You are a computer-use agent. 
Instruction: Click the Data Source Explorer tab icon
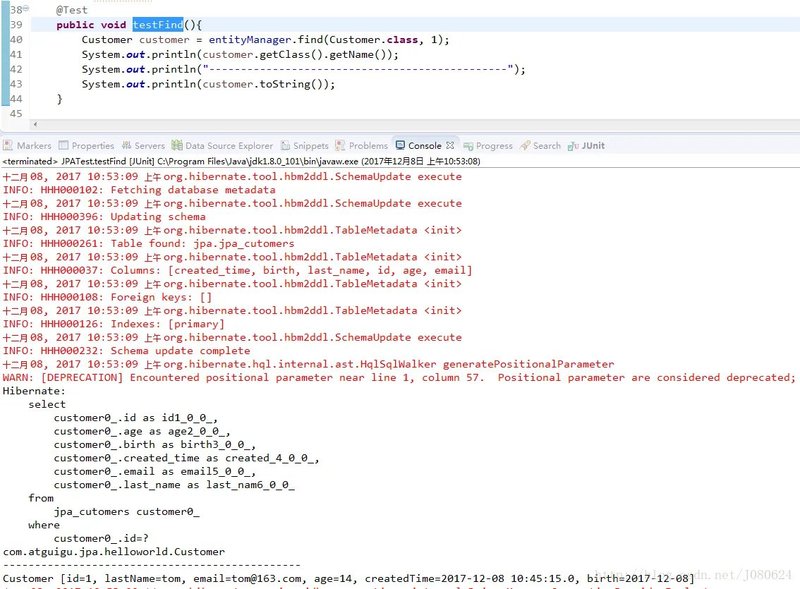click(x=177, y=145)
